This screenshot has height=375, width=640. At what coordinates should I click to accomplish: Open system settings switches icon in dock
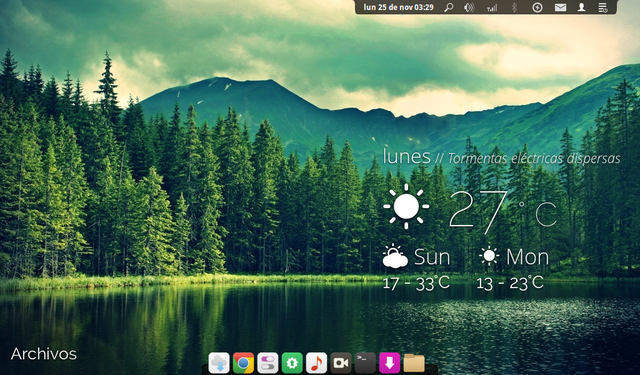point(267,363)
